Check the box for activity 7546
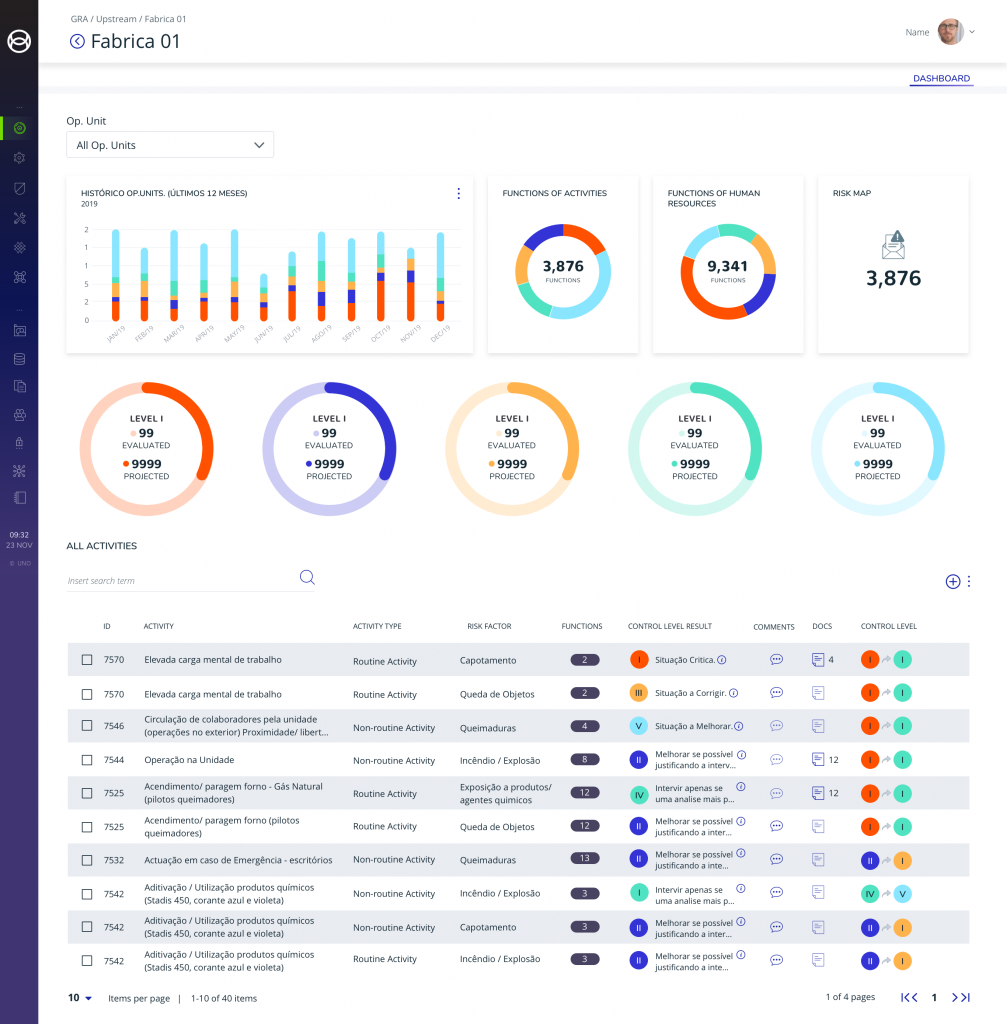This screenshot has height=1024, width=1007. (87, 726)
